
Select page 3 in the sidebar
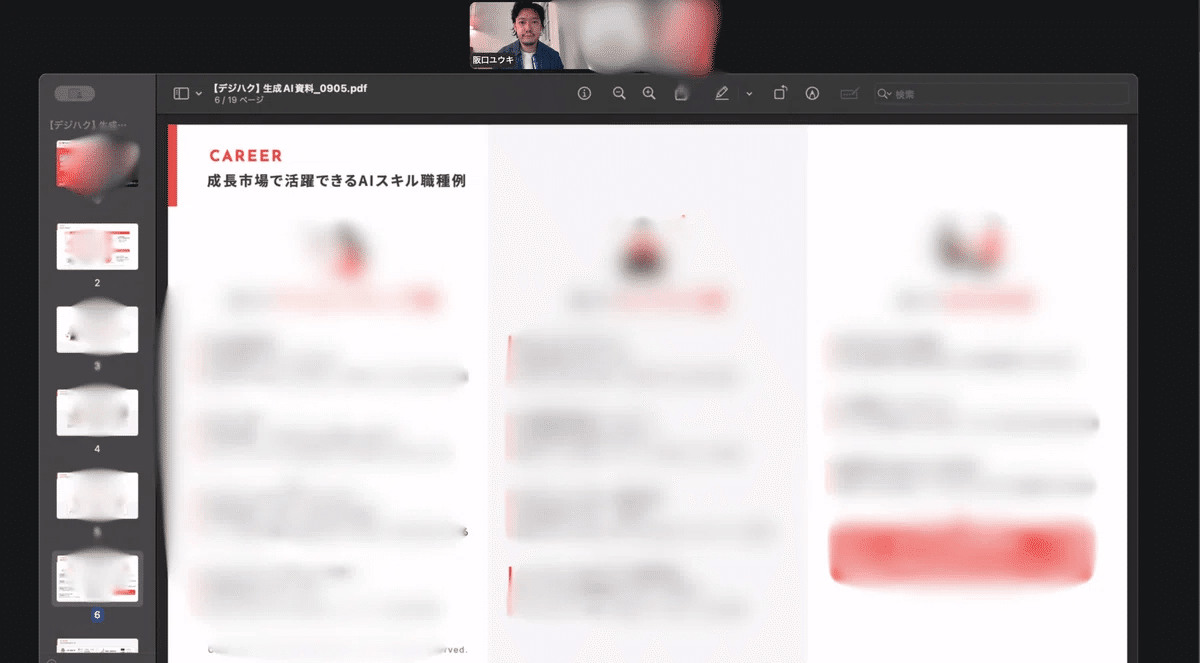coord(97,328)
